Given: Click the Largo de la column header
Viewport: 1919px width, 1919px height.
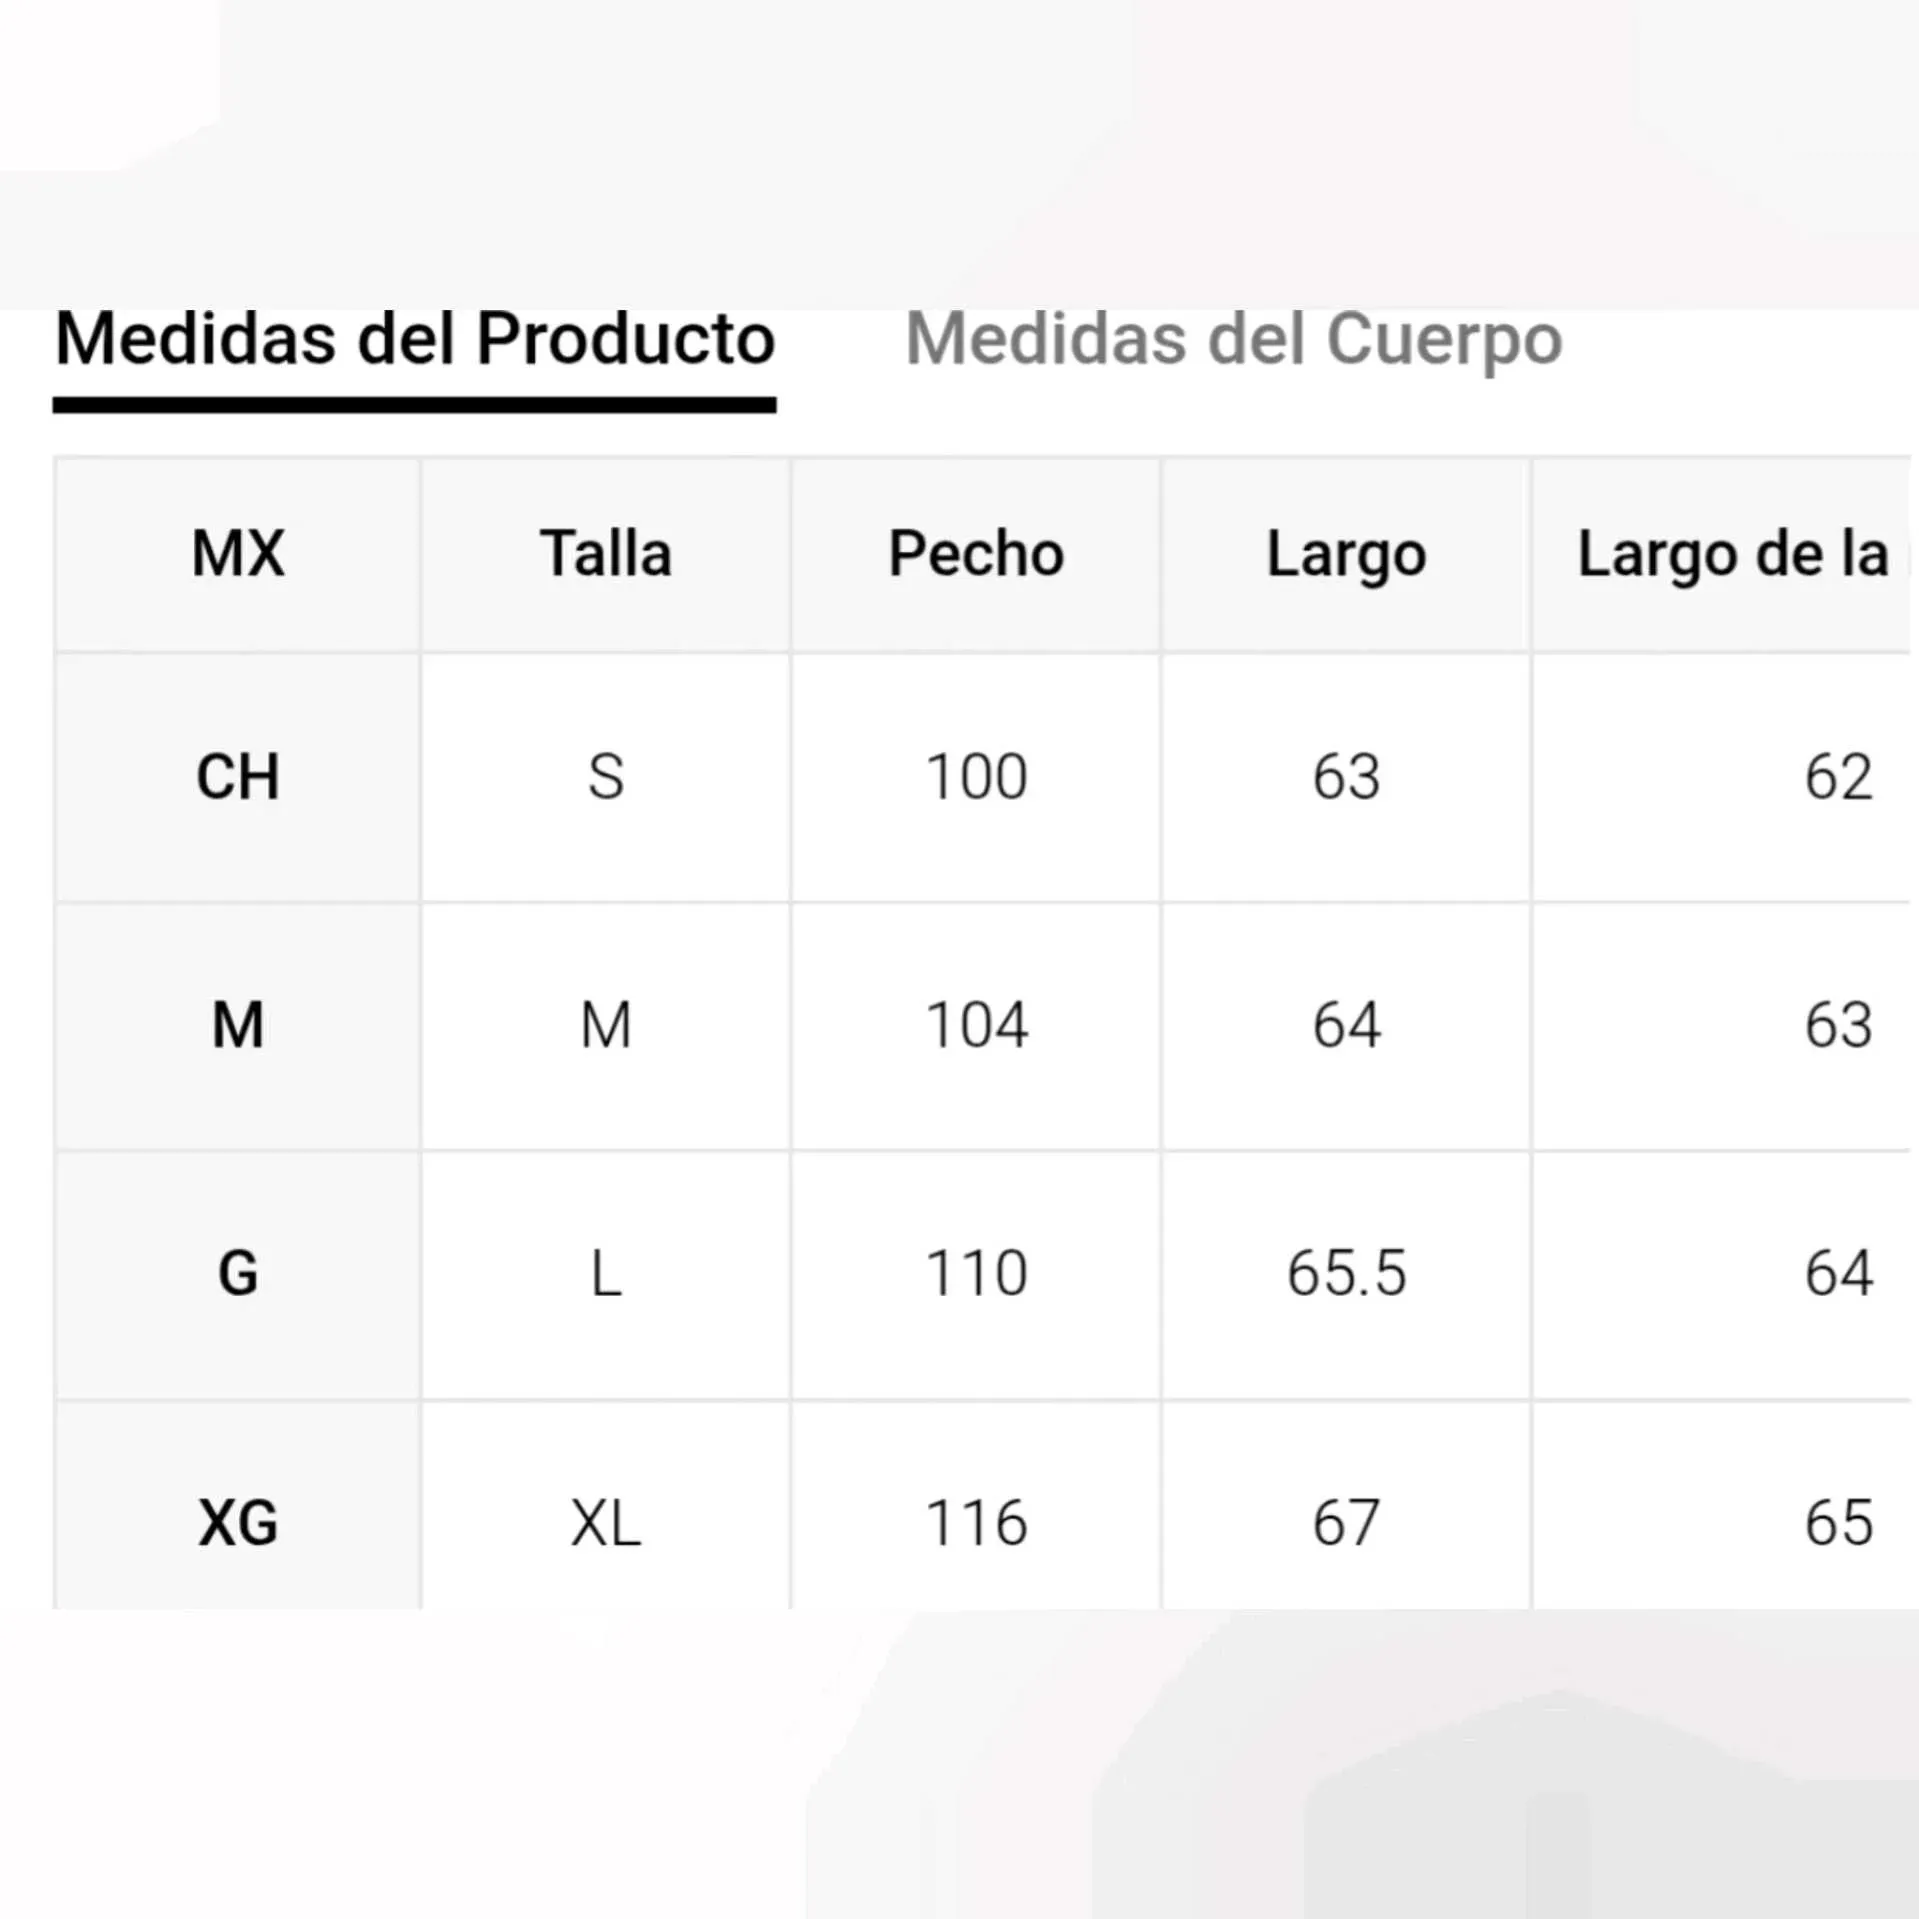Looking at the screenshot, I should click(x=1732, y=554).
